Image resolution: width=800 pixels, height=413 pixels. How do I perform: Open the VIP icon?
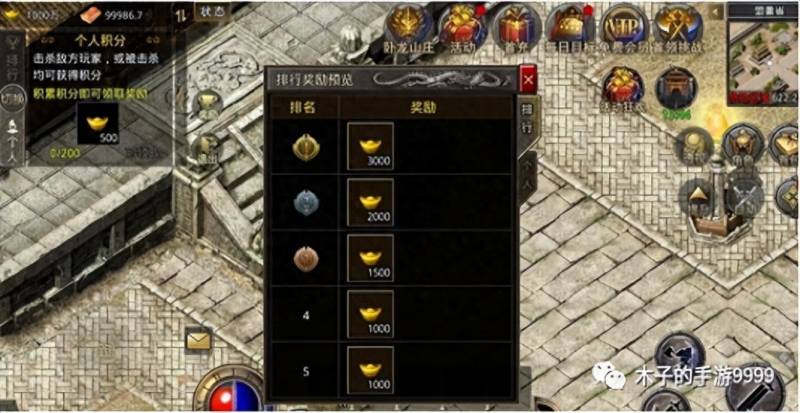click(623, 27)
